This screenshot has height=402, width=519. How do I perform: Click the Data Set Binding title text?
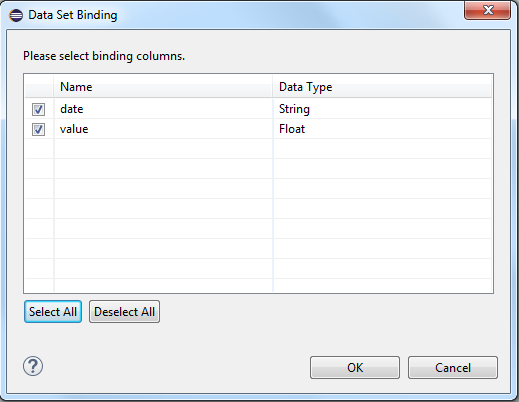pyautogui.click(x=73, y=15)
